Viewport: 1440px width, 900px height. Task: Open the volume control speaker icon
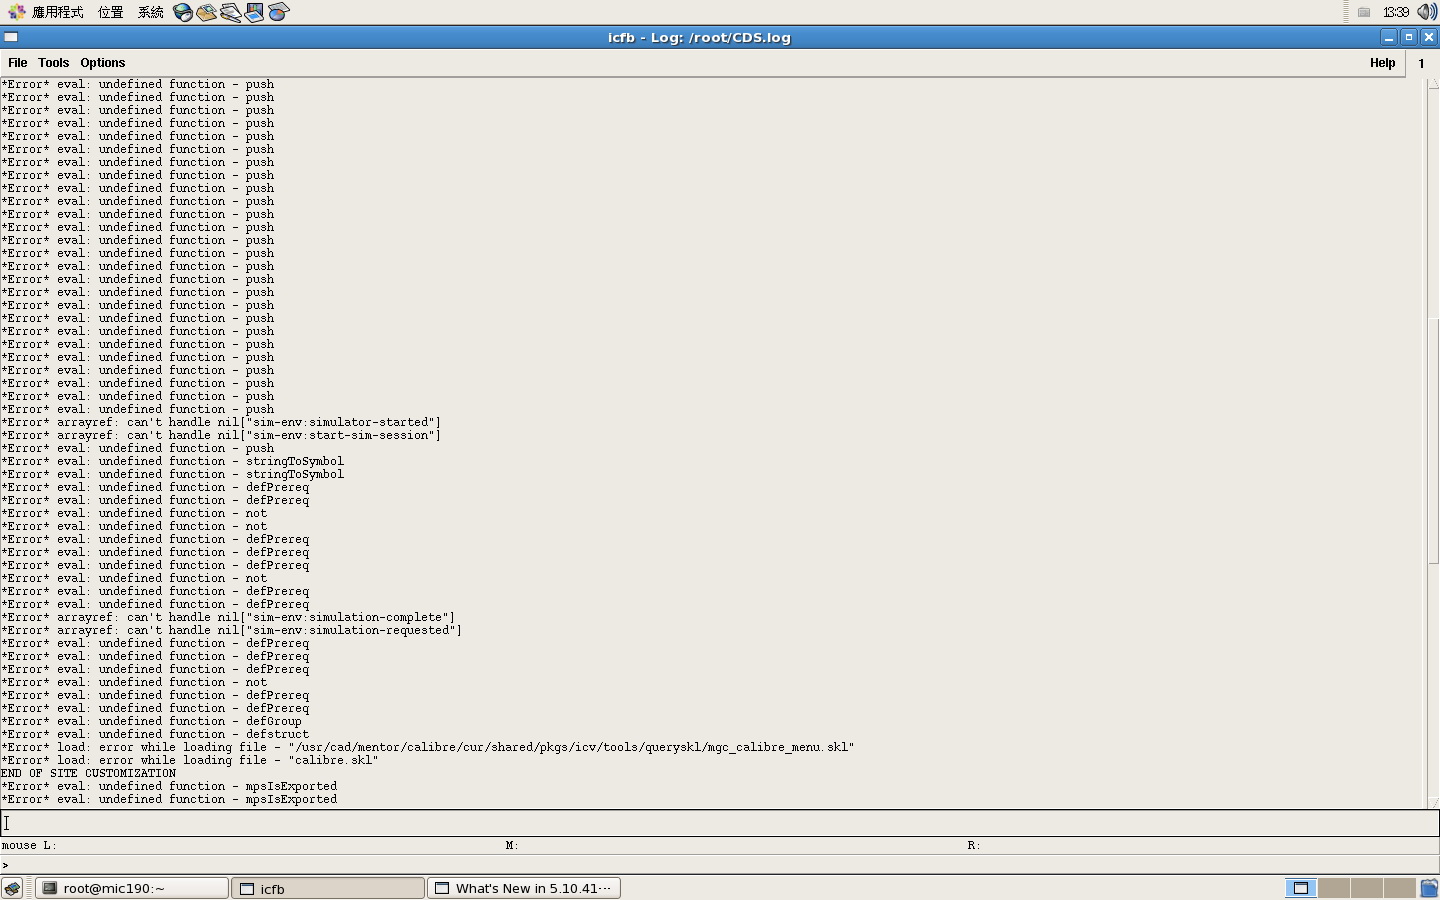[1427, 12]
